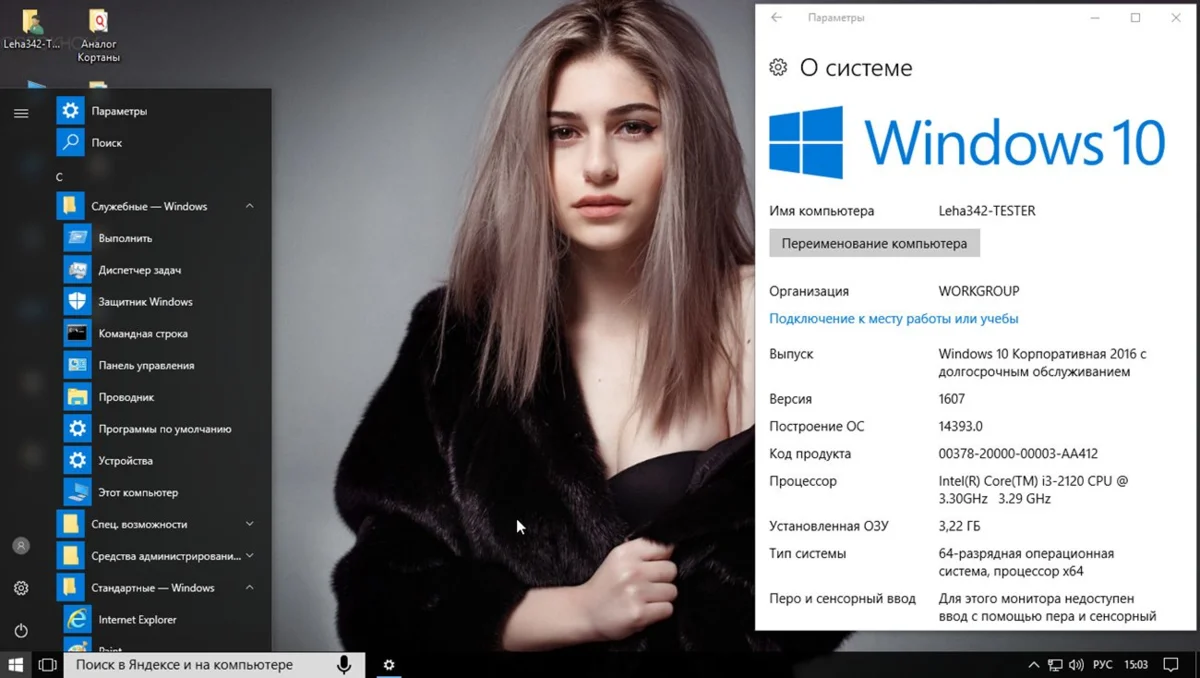Click the network icon in system tray

point(1055,665)
